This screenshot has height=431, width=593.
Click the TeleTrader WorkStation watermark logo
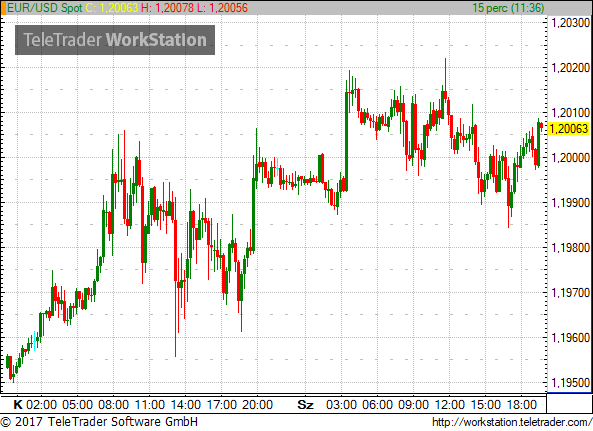(x=115, y=40)
